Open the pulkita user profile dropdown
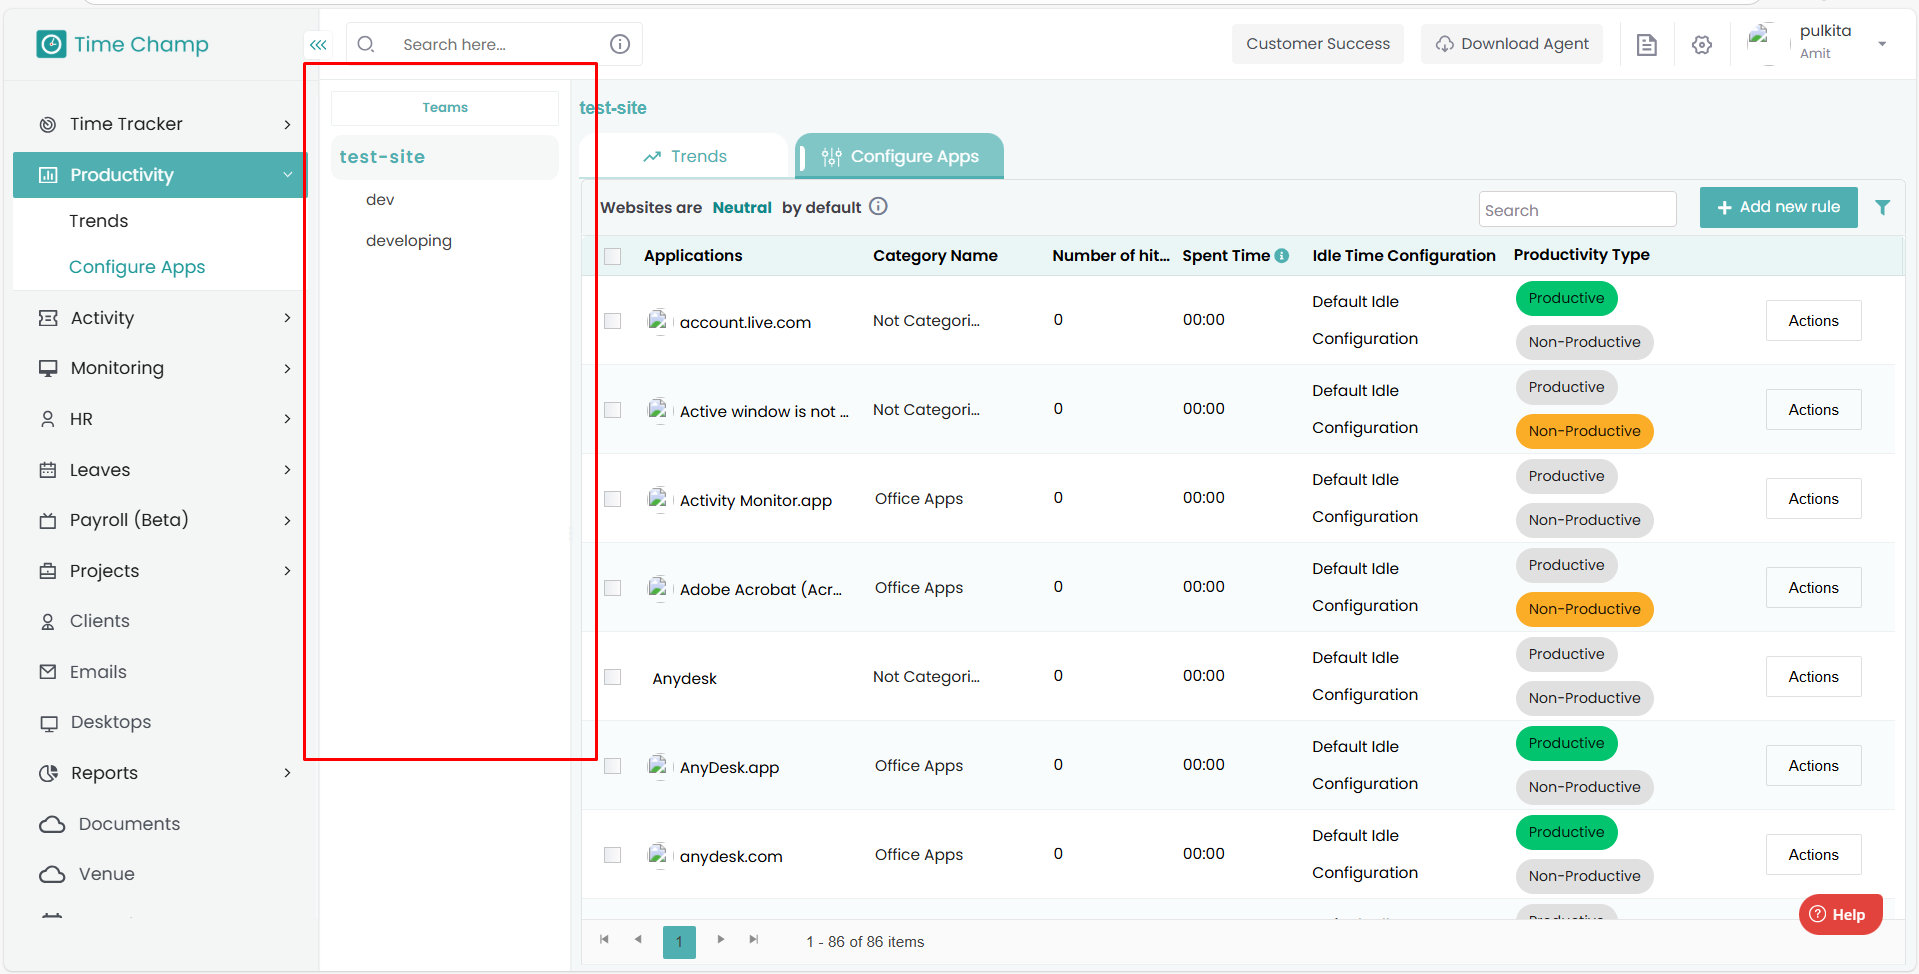This screenshot has height=974, width=1919. (1881, 44)
